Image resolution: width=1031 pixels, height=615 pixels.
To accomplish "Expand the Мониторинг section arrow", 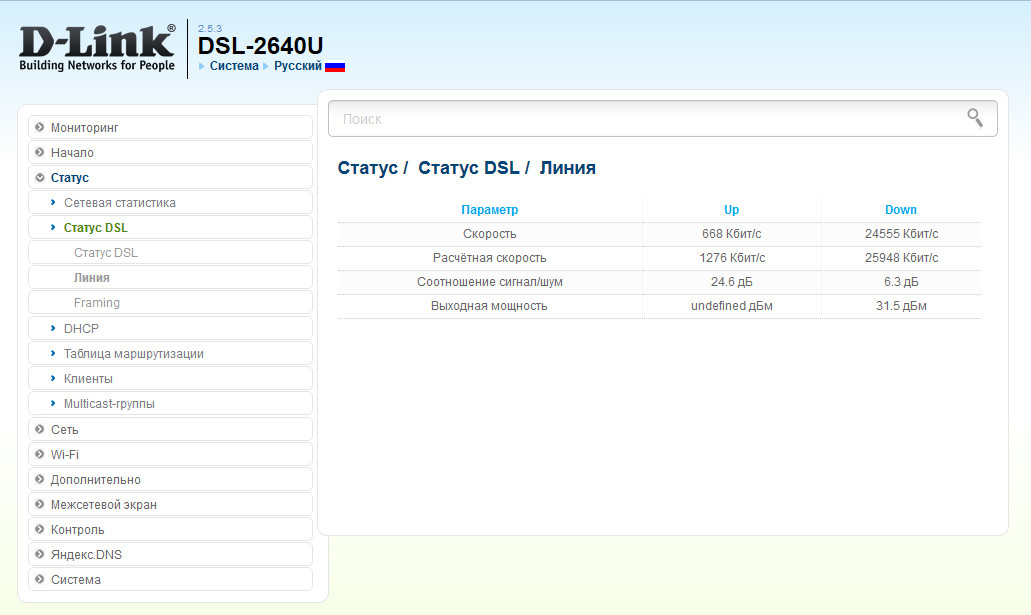I will click(x=40, y=127).
